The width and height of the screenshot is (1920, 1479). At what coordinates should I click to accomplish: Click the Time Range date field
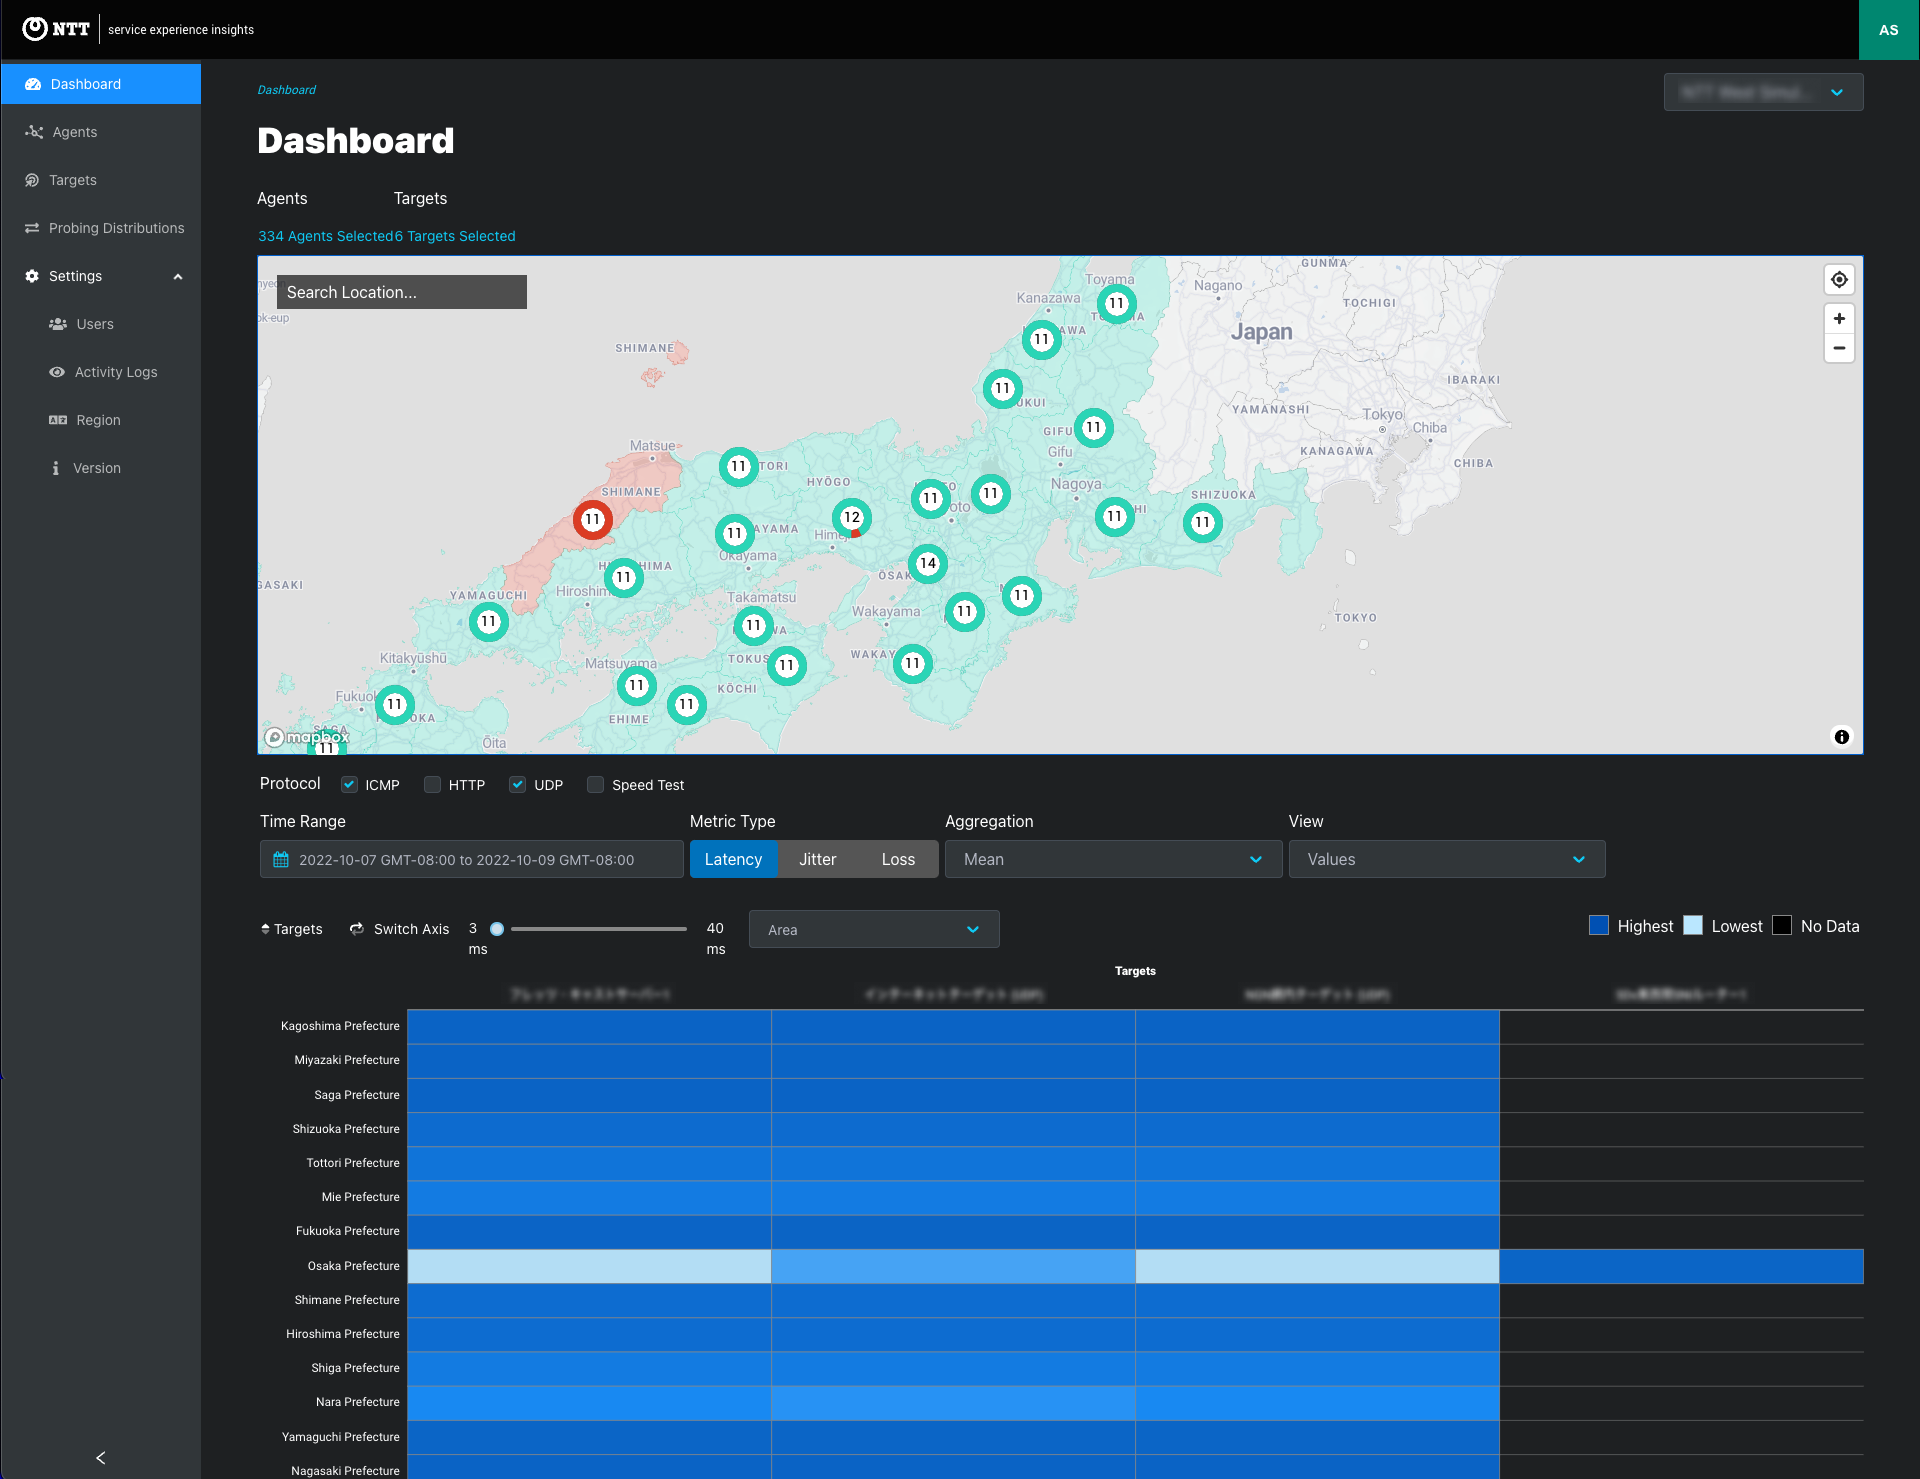(471, 859)
